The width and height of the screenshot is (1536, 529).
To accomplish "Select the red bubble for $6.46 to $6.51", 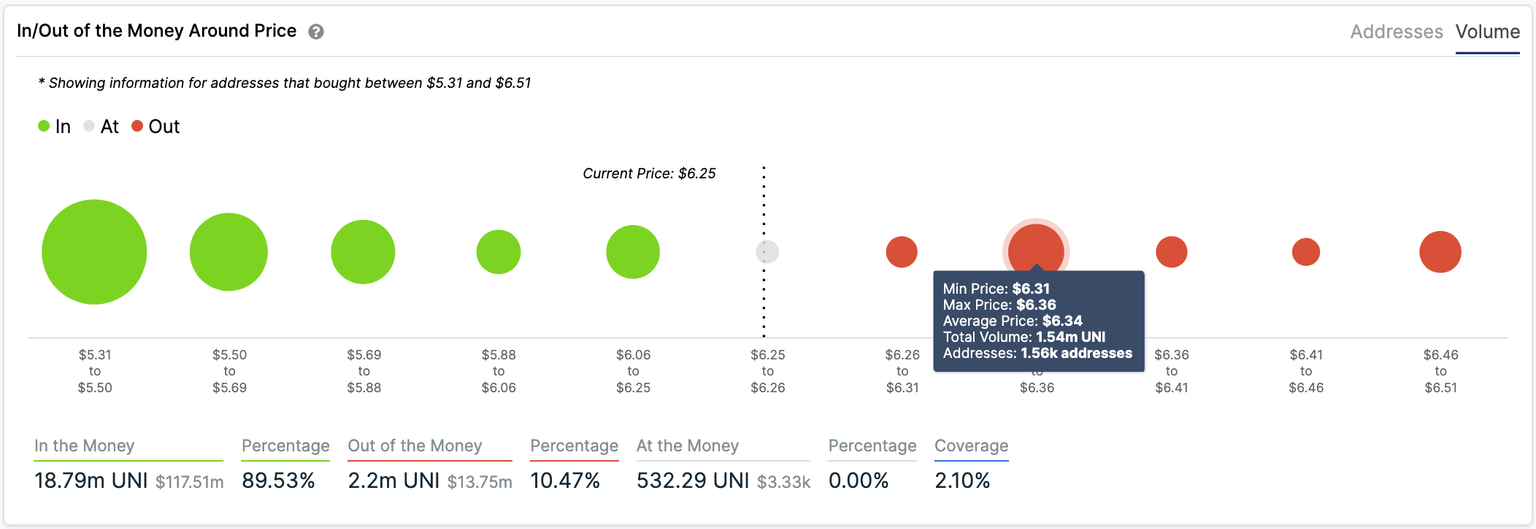I will 1440,252.
